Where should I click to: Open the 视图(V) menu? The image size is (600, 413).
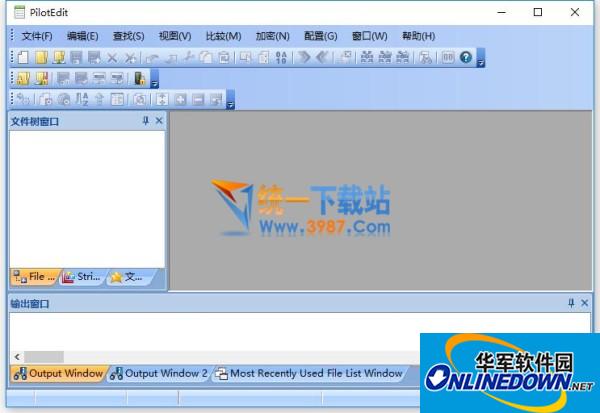(175, 36)
